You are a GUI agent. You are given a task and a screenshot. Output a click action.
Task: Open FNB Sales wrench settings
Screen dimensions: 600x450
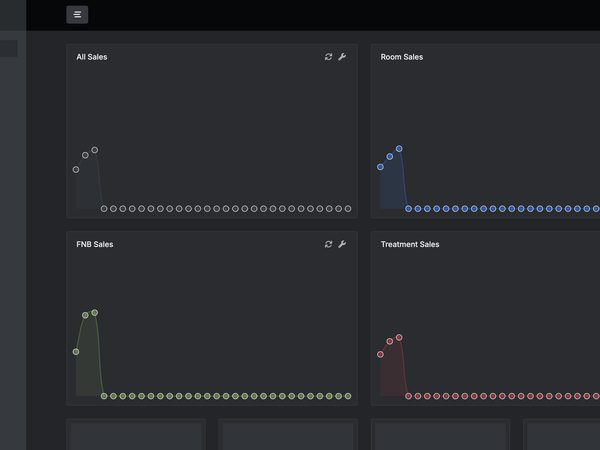(342, 244)
